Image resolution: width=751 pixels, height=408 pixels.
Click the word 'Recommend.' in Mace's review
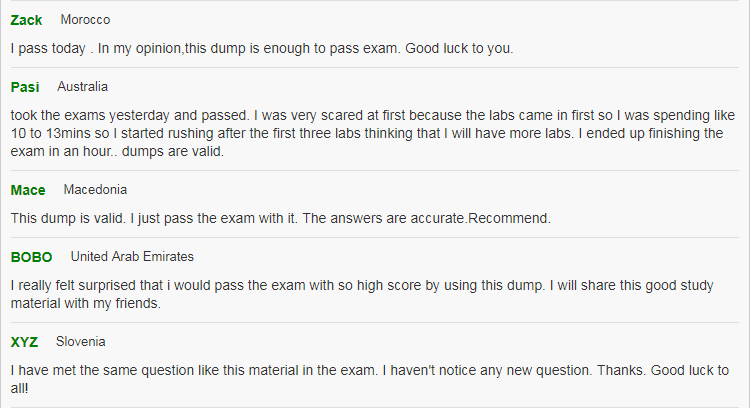[x=509, y=218]
